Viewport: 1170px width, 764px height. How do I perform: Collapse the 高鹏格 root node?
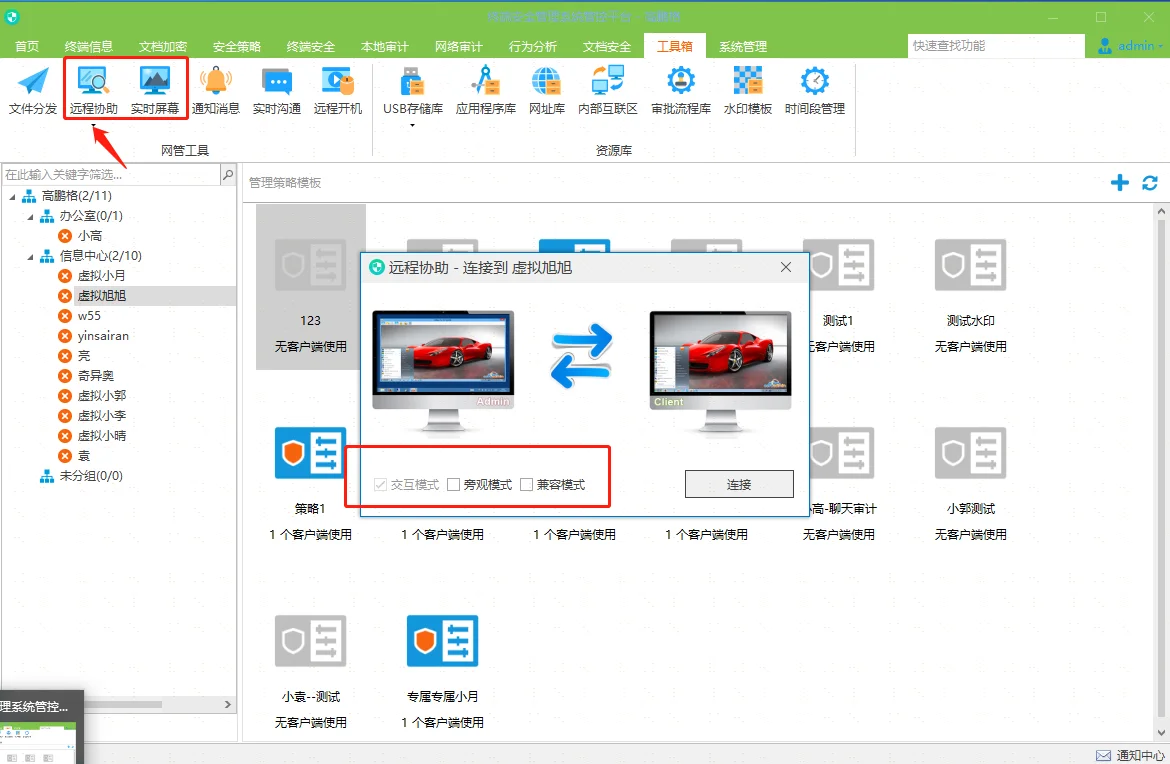pyautogui.click(x=14, y=195)
